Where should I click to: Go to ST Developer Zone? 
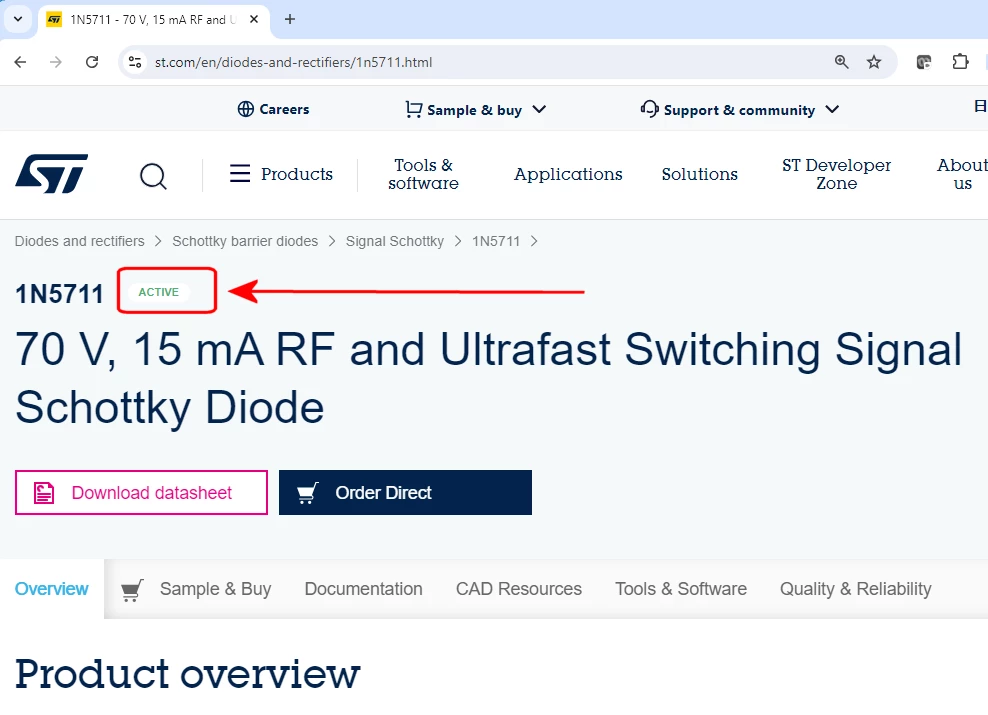(837, 174)
